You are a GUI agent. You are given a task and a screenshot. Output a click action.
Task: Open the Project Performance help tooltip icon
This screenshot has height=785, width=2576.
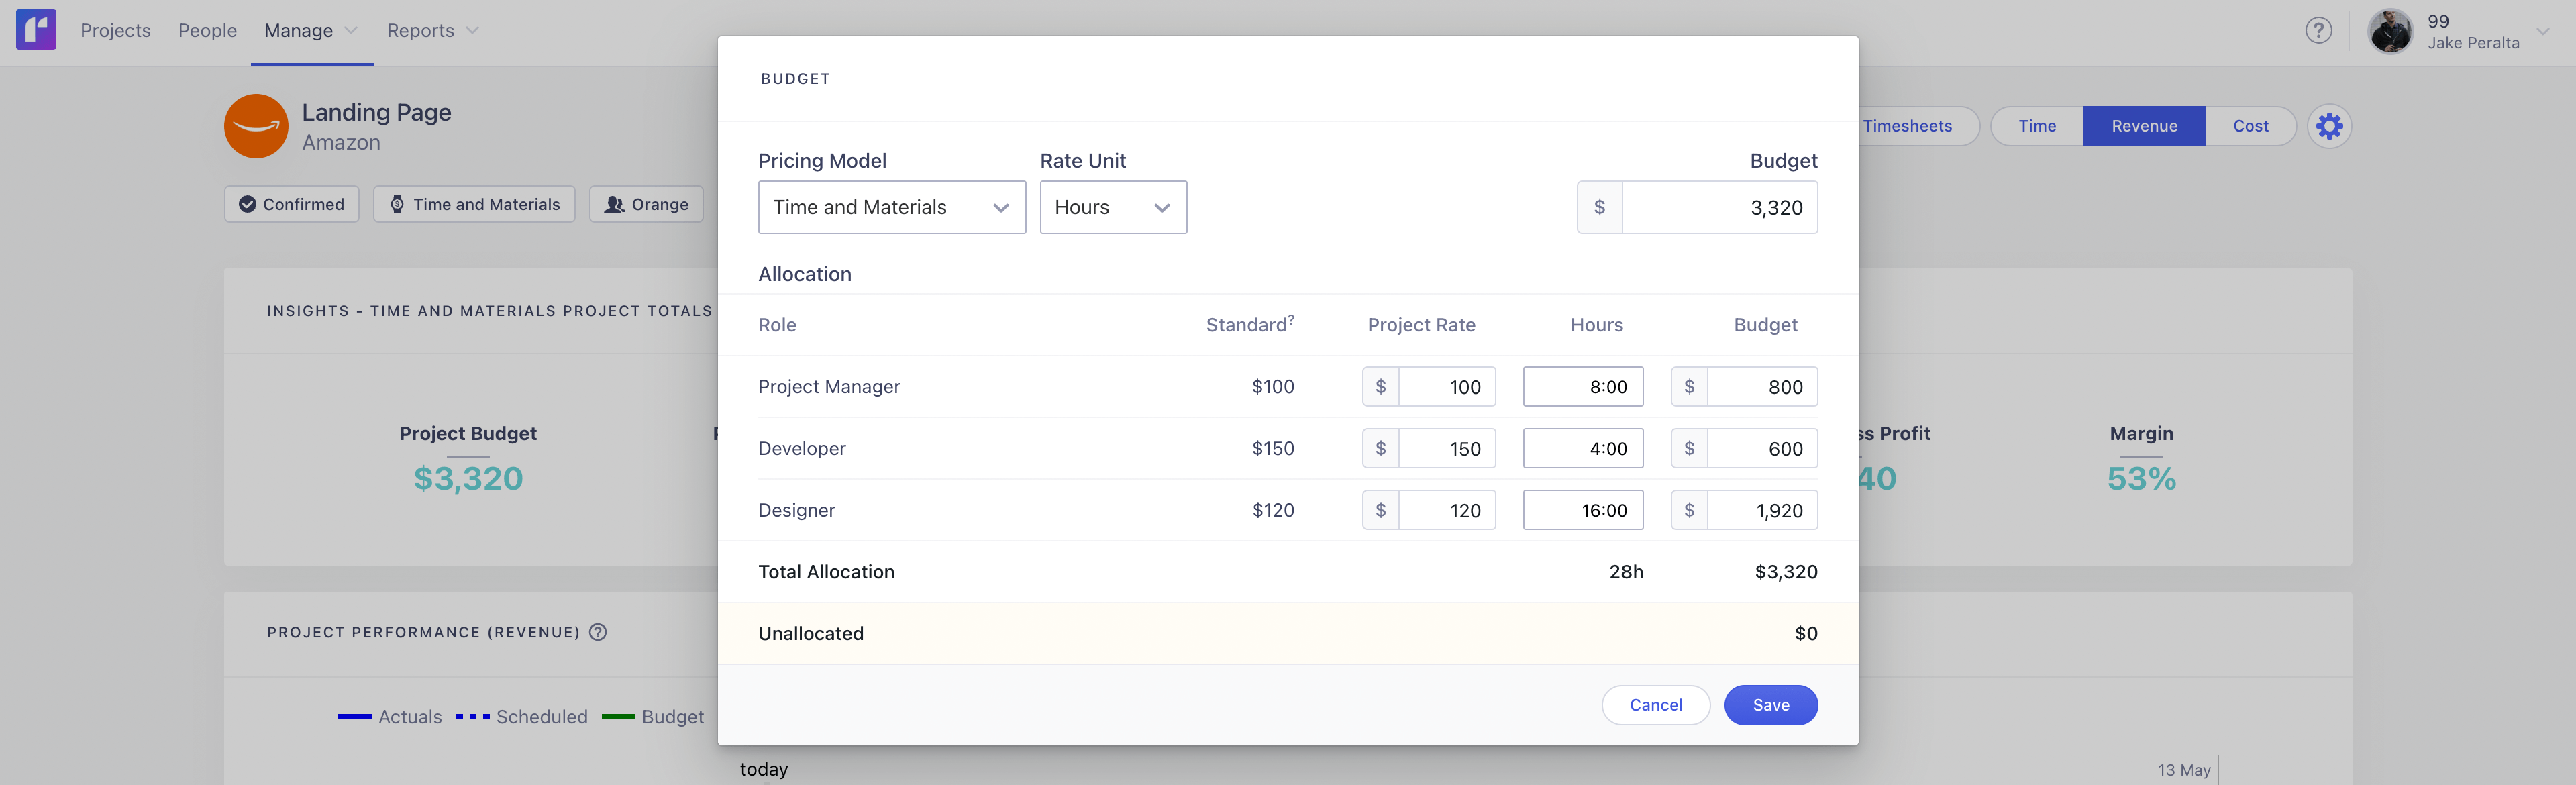[597, 632]
